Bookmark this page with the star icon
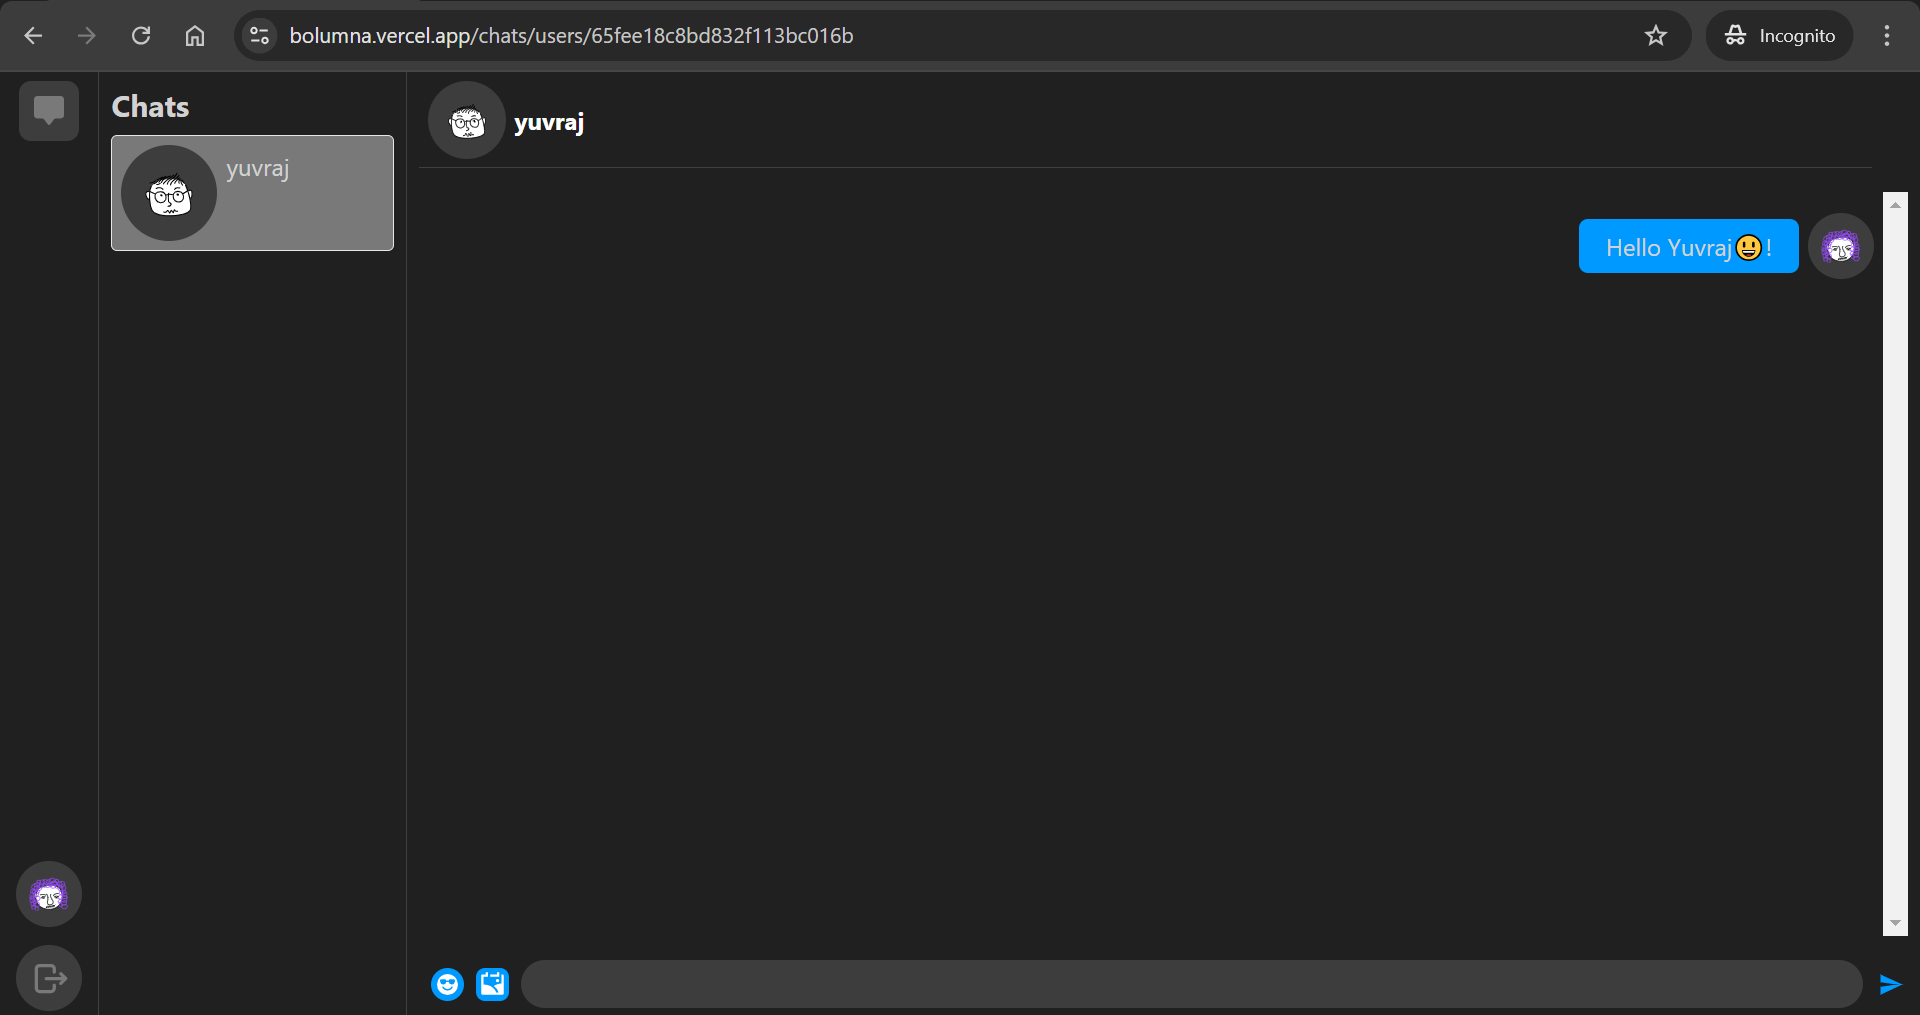The image size is (1920, 1015). pos(1656,36)
